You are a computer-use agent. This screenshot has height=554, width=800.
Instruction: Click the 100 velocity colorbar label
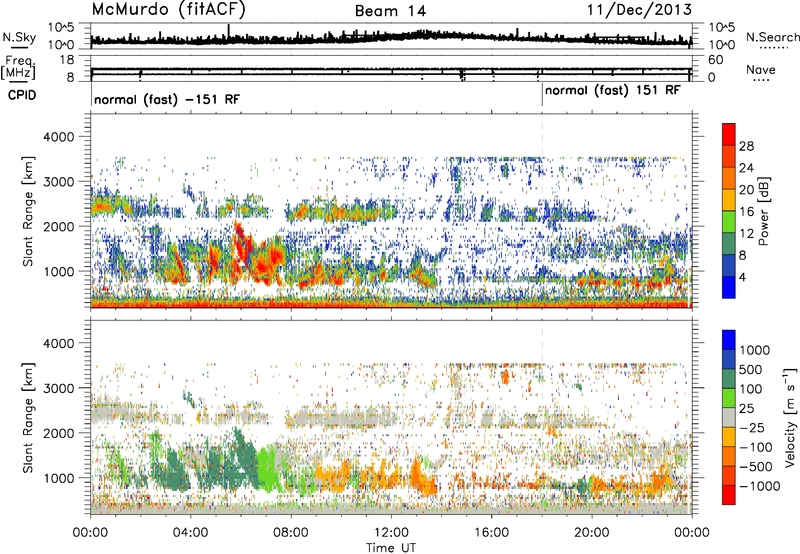click(x=751, y=389)
